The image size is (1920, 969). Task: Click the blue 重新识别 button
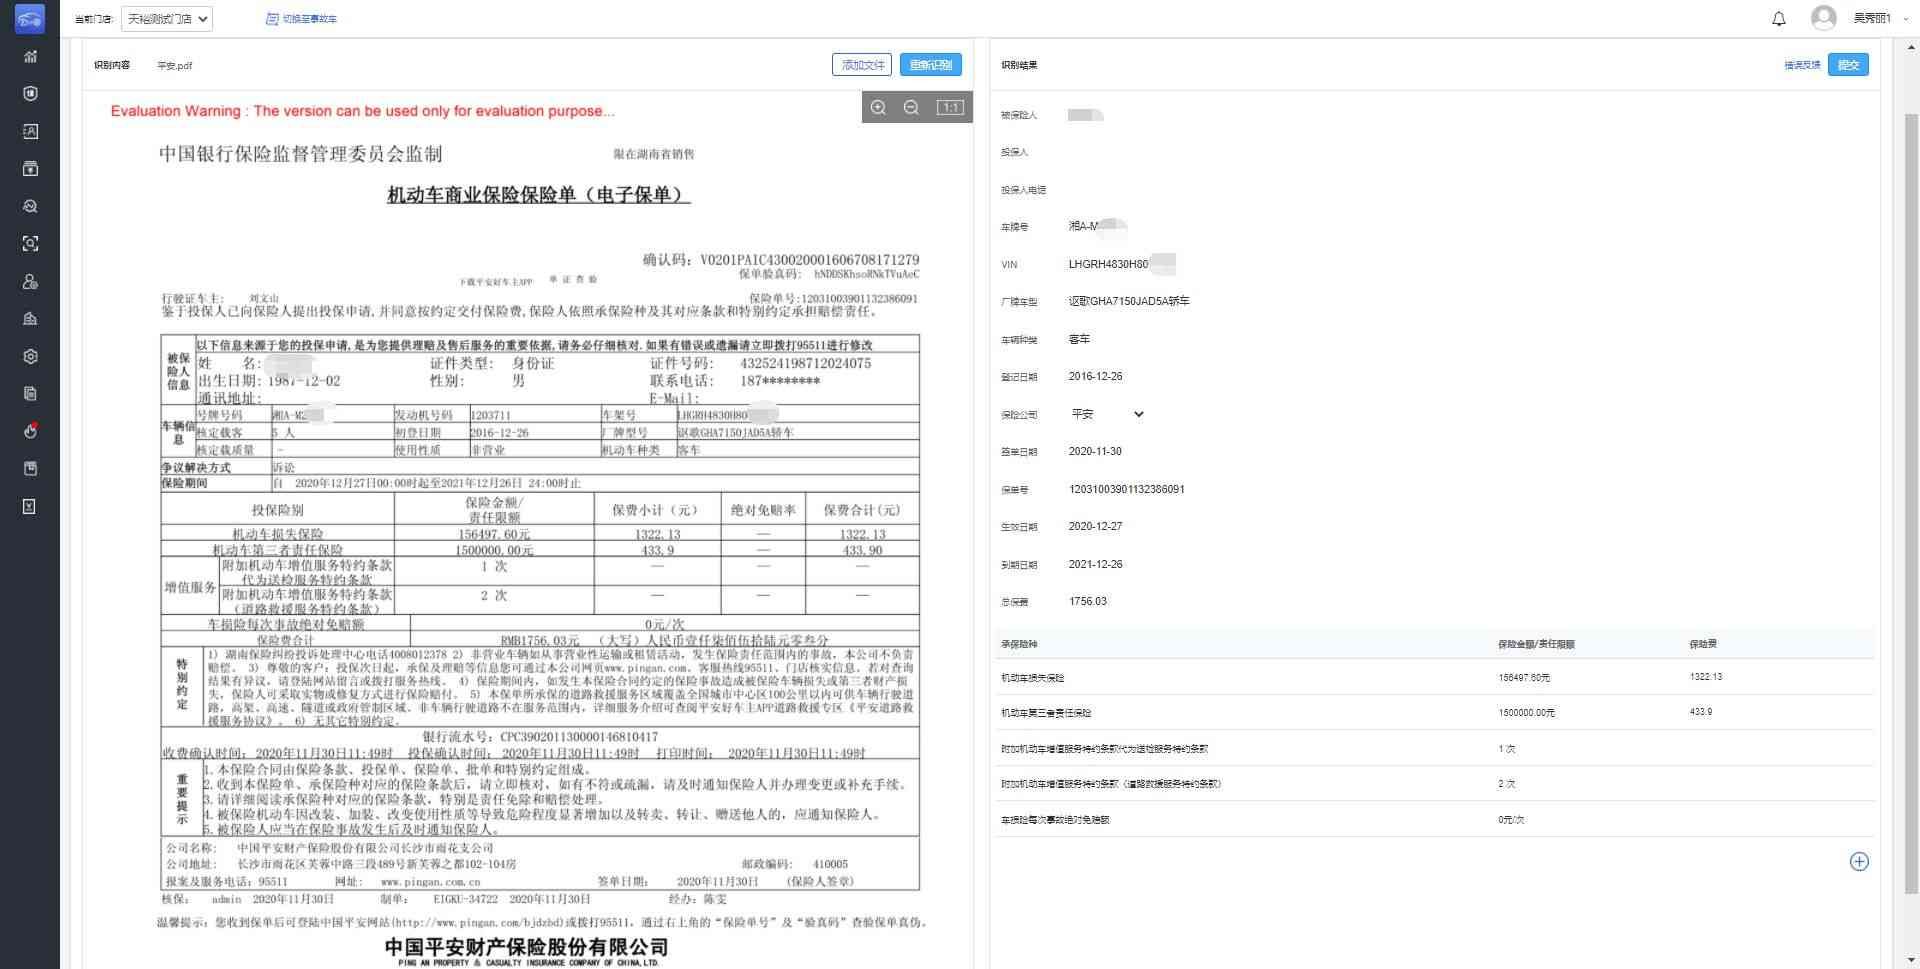930,65
